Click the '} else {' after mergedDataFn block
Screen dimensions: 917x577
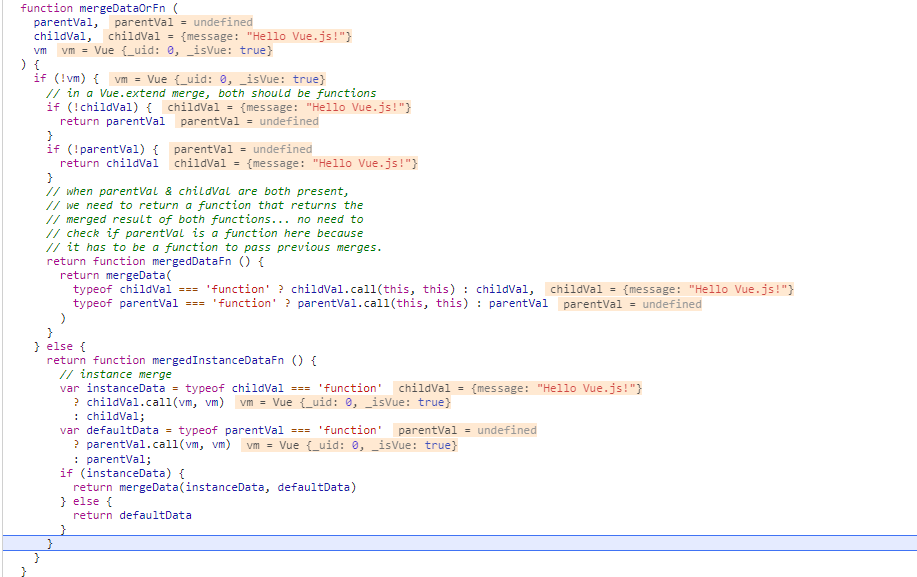point(60,346)
